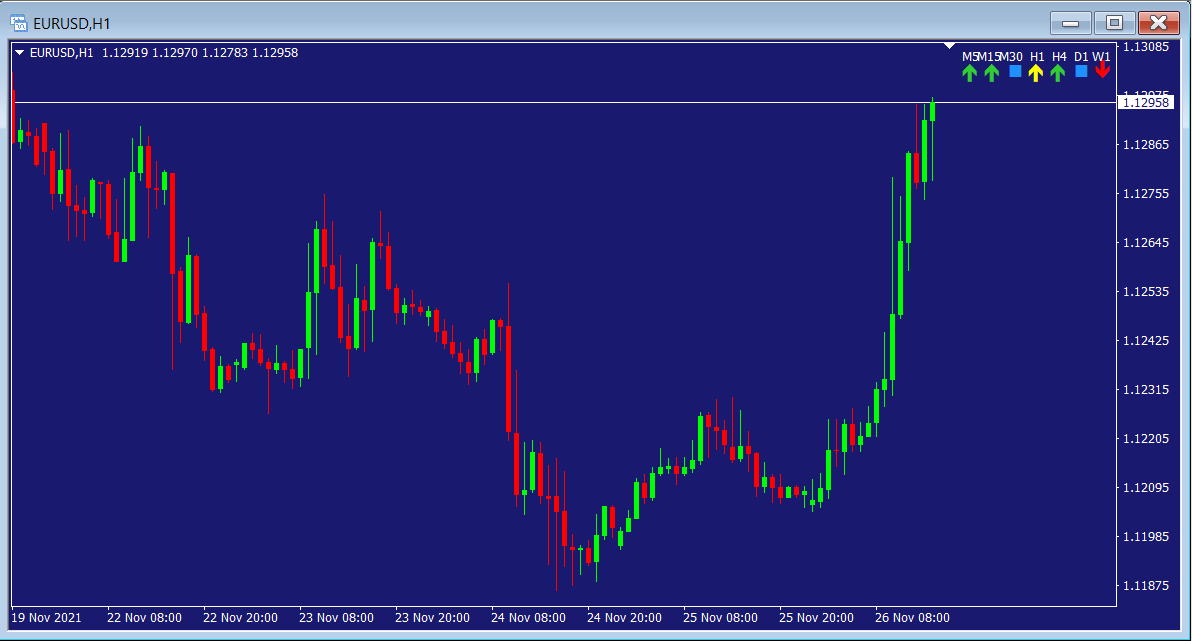
Task: Click the red W1 down arrow
Action: [x=1102, y=71]
